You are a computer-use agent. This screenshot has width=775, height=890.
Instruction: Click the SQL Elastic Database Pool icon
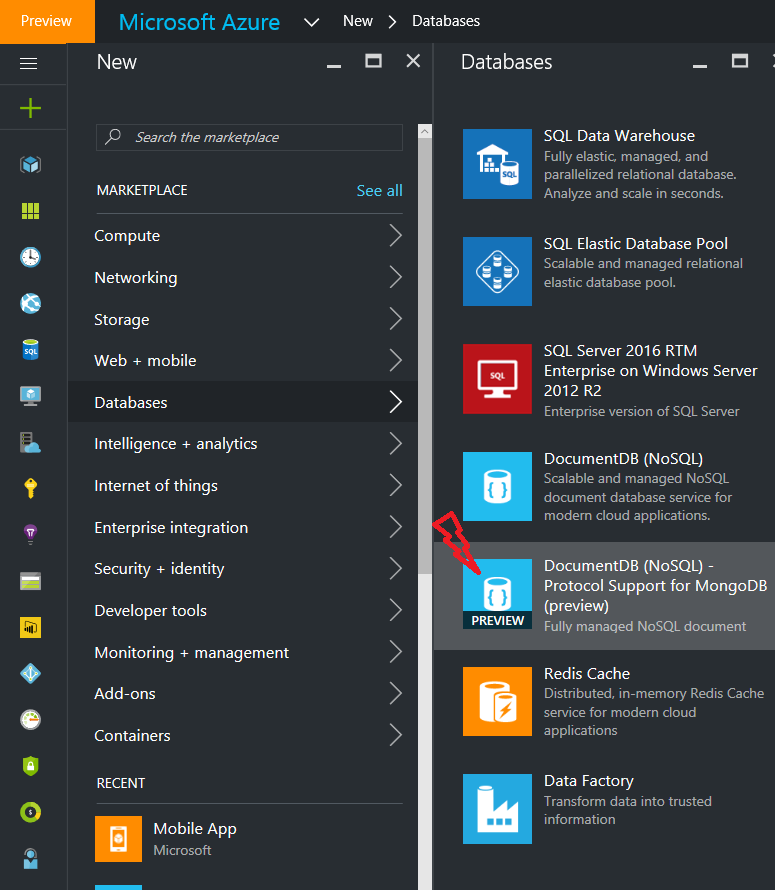pos(497,271)
